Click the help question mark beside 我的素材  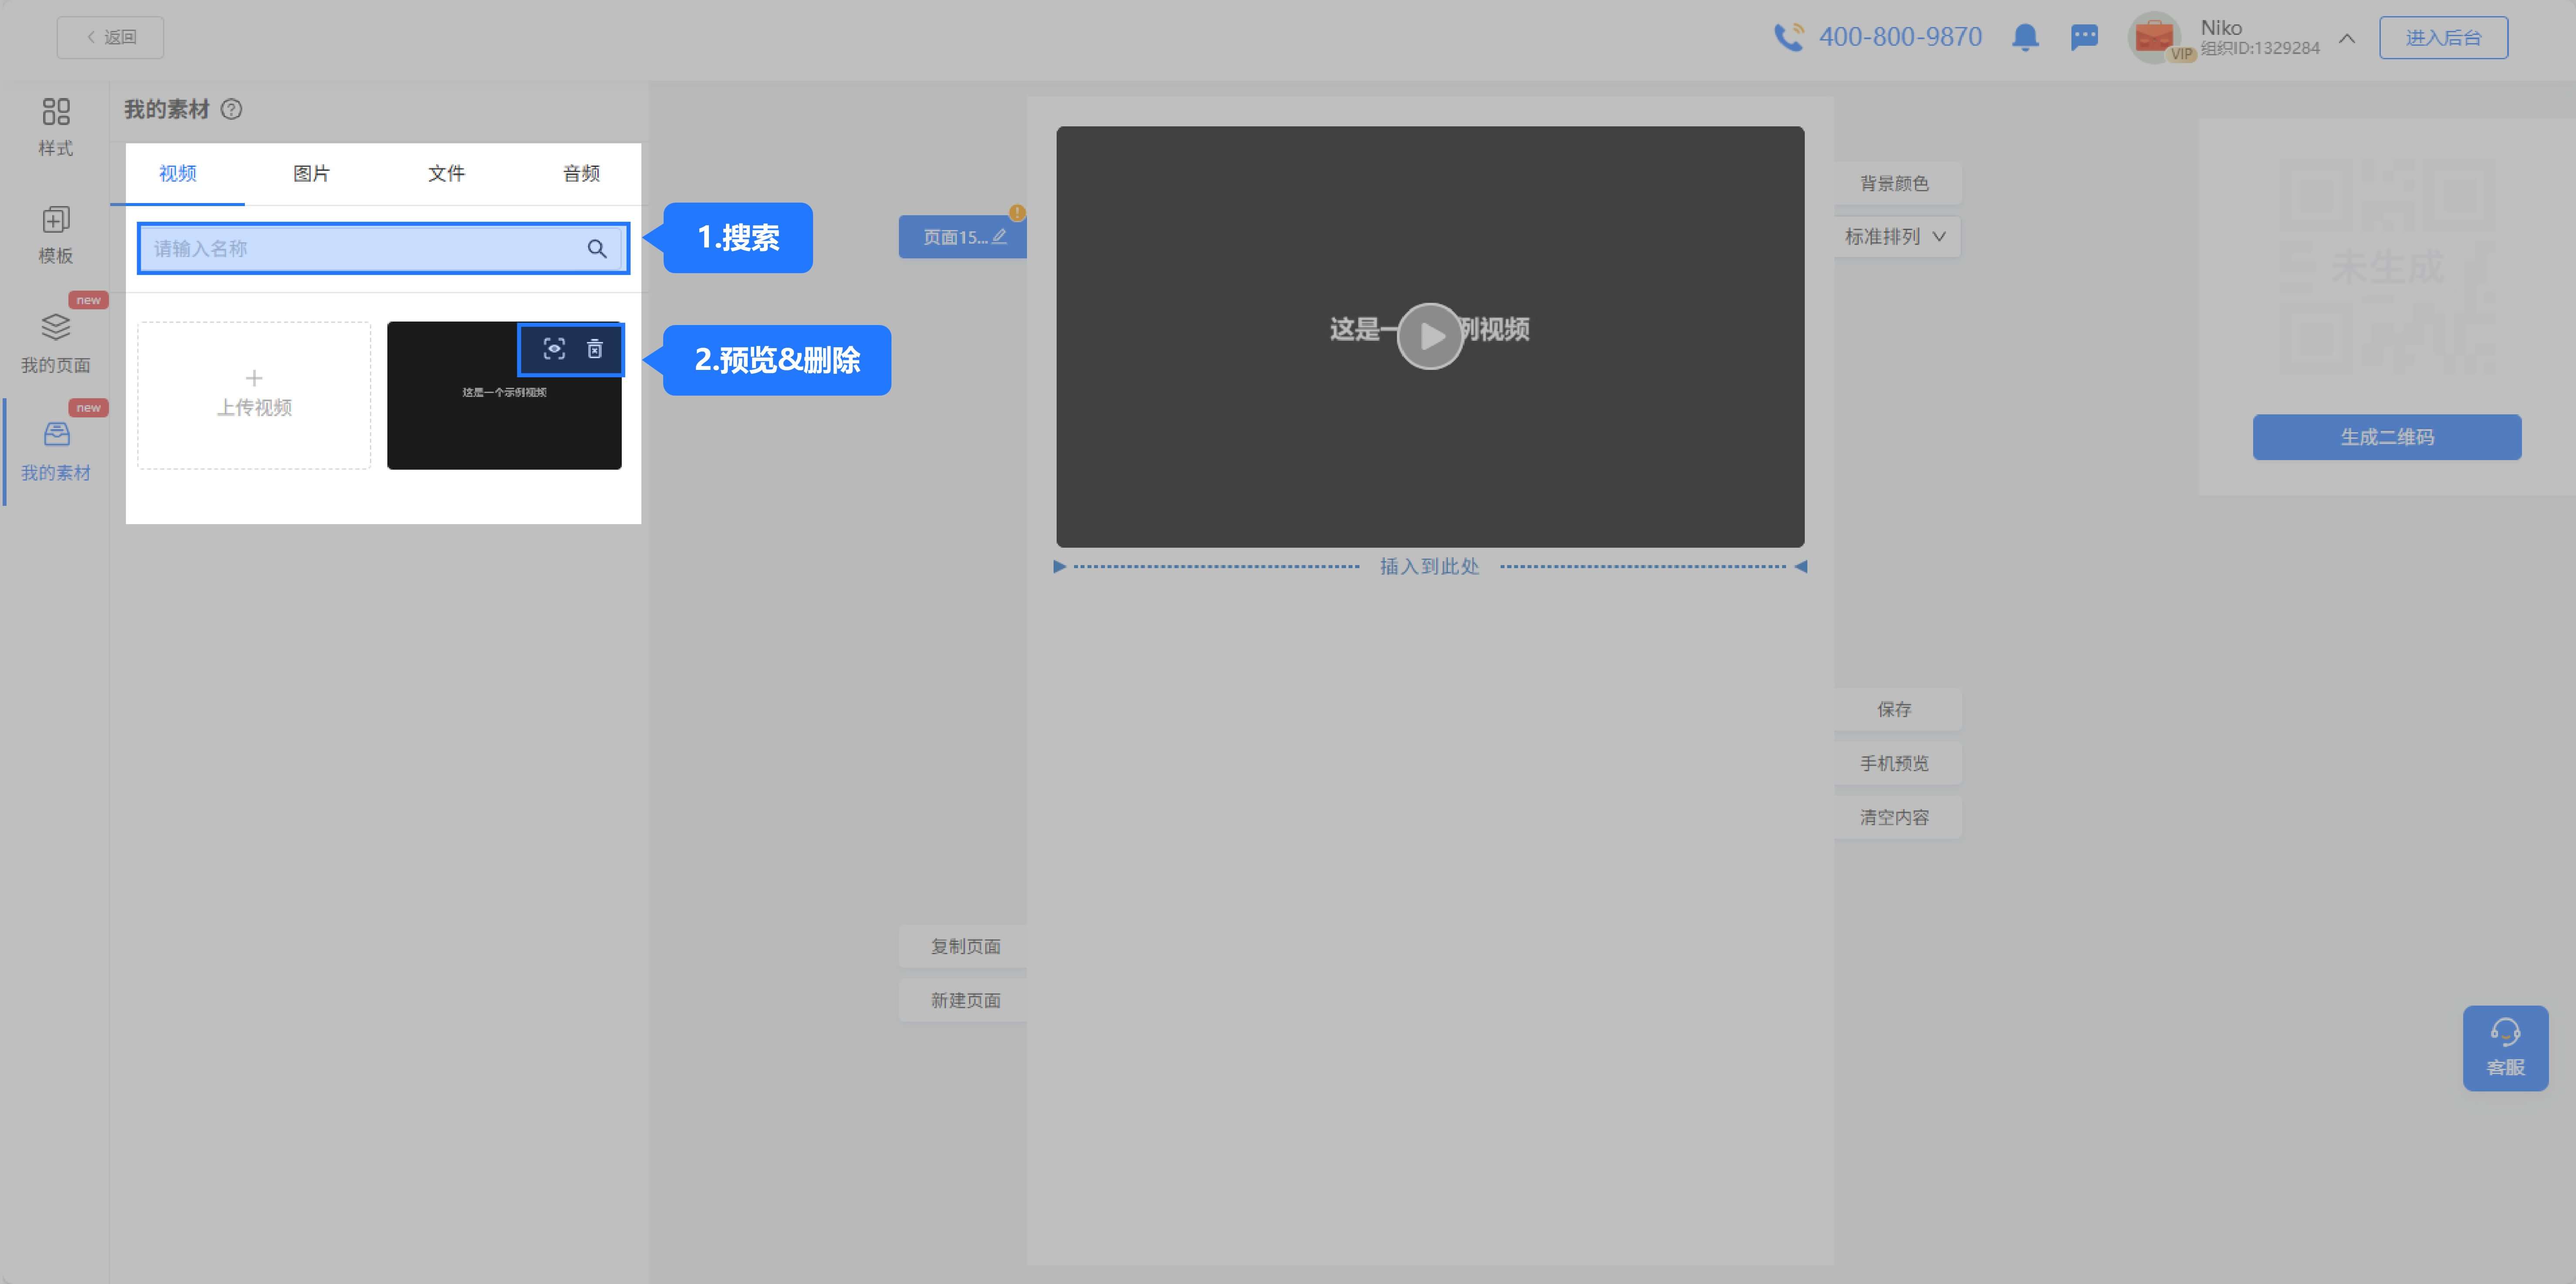(x=231, y=110)
